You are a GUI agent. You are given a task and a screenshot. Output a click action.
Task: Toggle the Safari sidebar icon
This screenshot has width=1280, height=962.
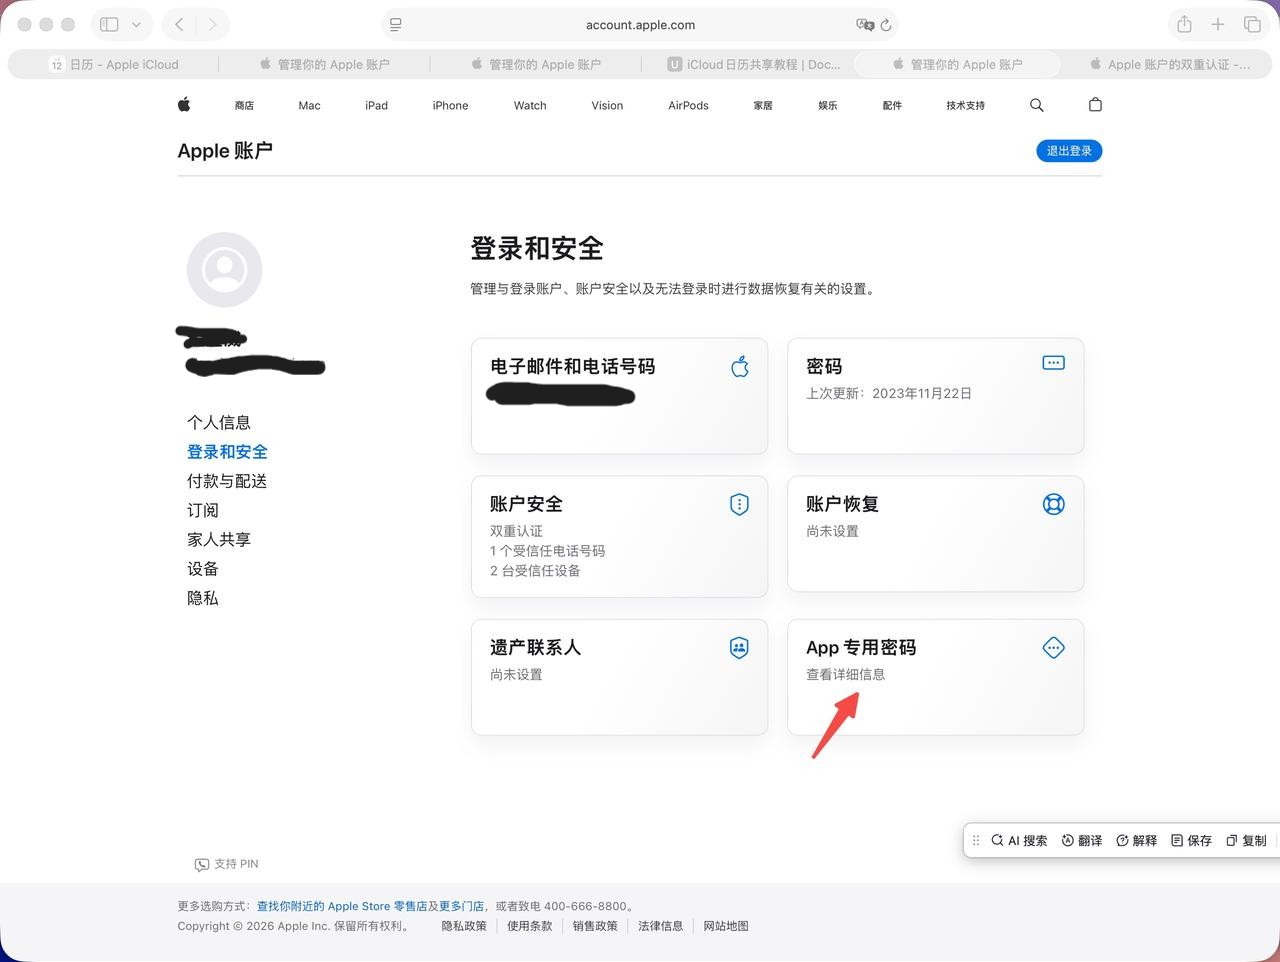pos(110,24)
